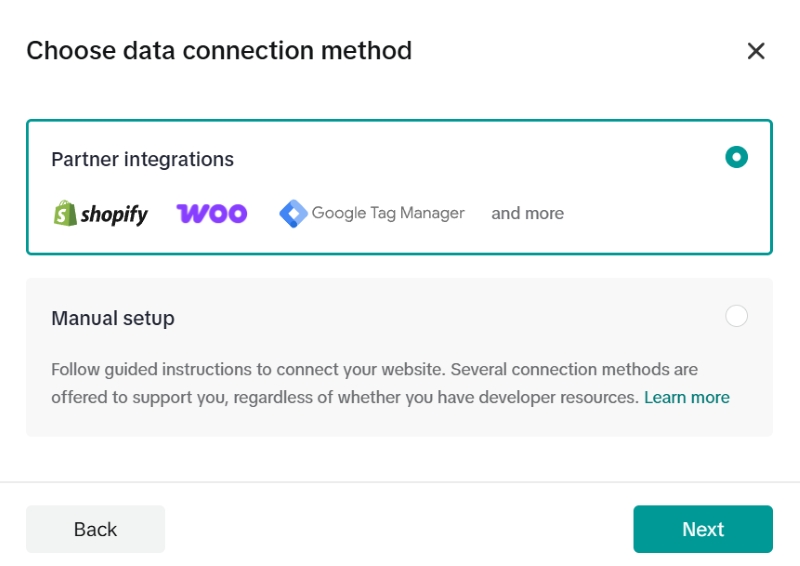Screen dimensions: 800x566
Task: Click the Partner integrations heading
Action: [142, 159]
